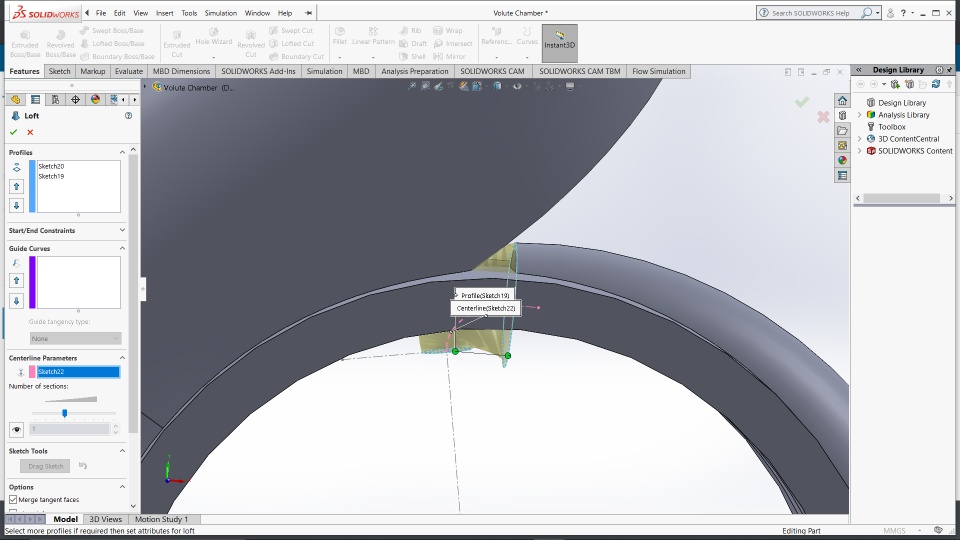Expand SOLIDWORKS Content tree node
Screen dimensions: 960x540
click(860, 151)
